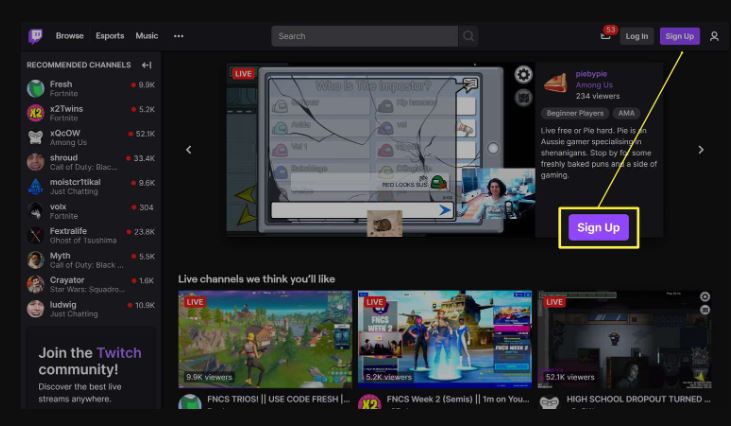Open Myth channel in sidebar
The width and height of the screenshot is (731, 426).
(90, 260)
